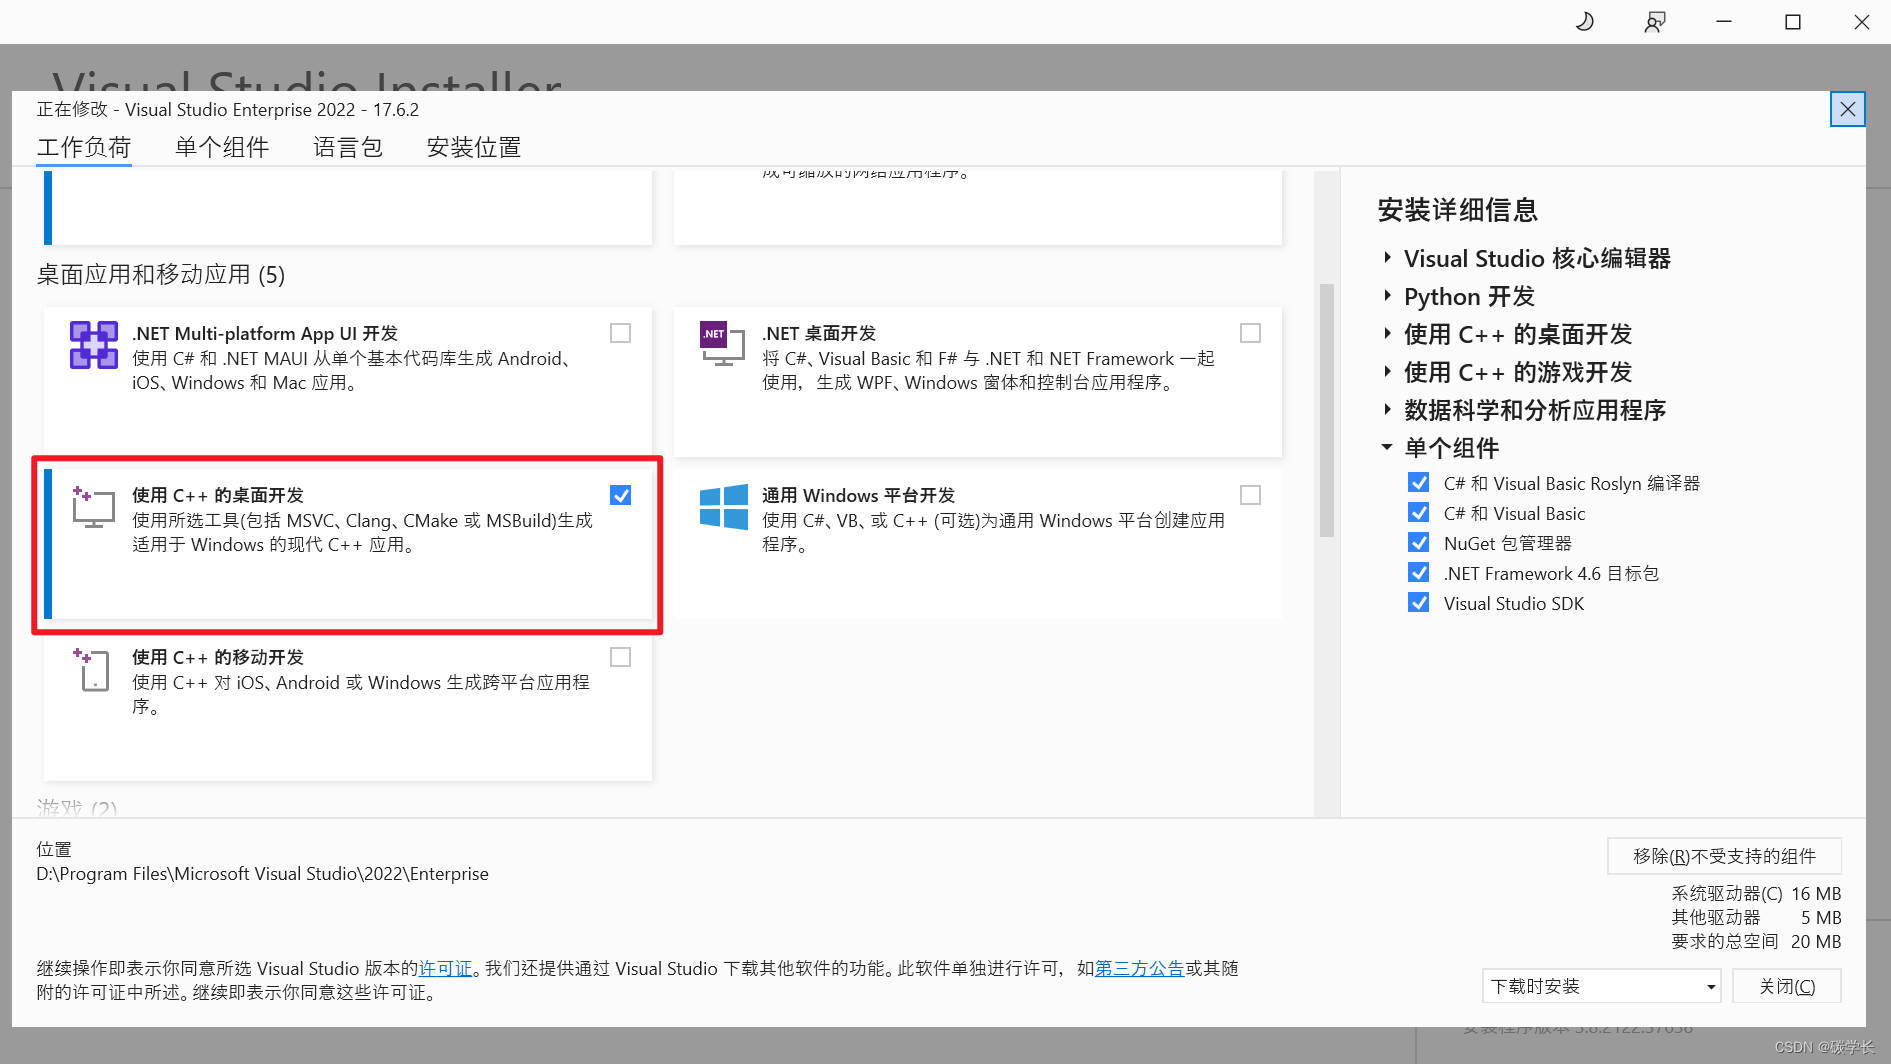1891x1064 pixels.
Task: Minimize the Visual Studio Installer window
Action: [x=1724, y=21]
